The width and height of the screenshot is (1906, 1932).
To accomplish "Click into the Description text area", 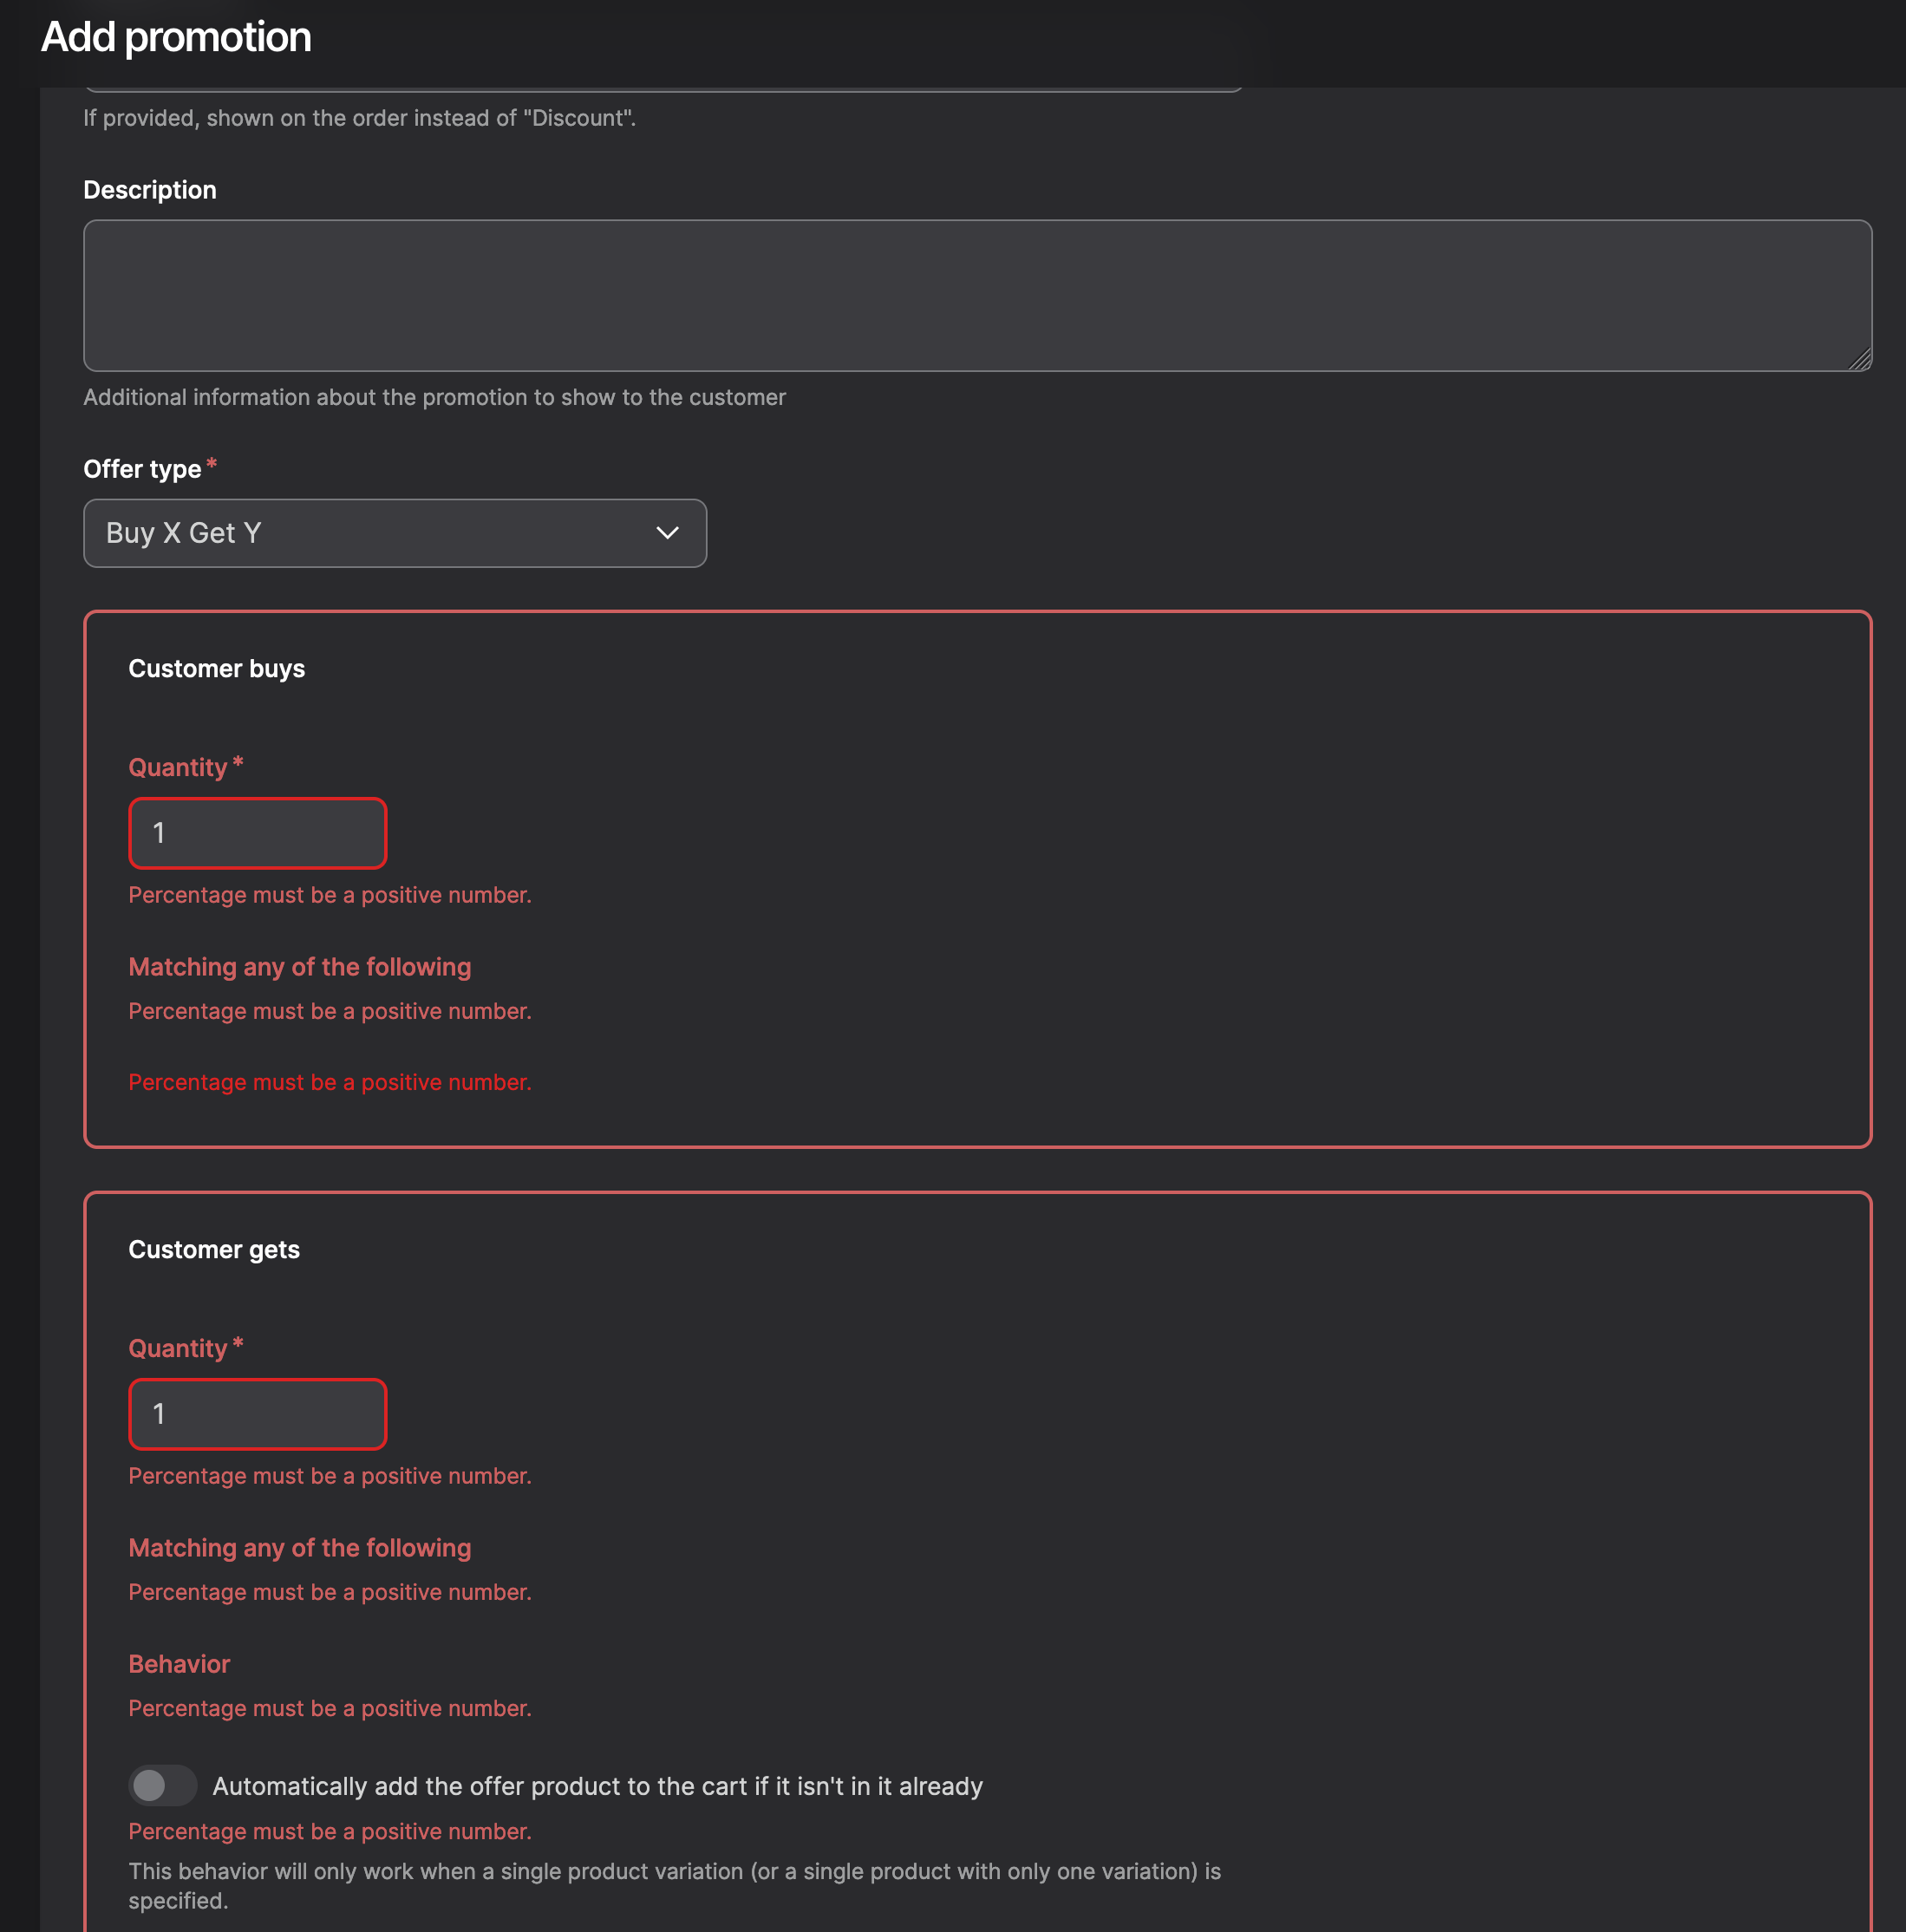I will point(976,296).
